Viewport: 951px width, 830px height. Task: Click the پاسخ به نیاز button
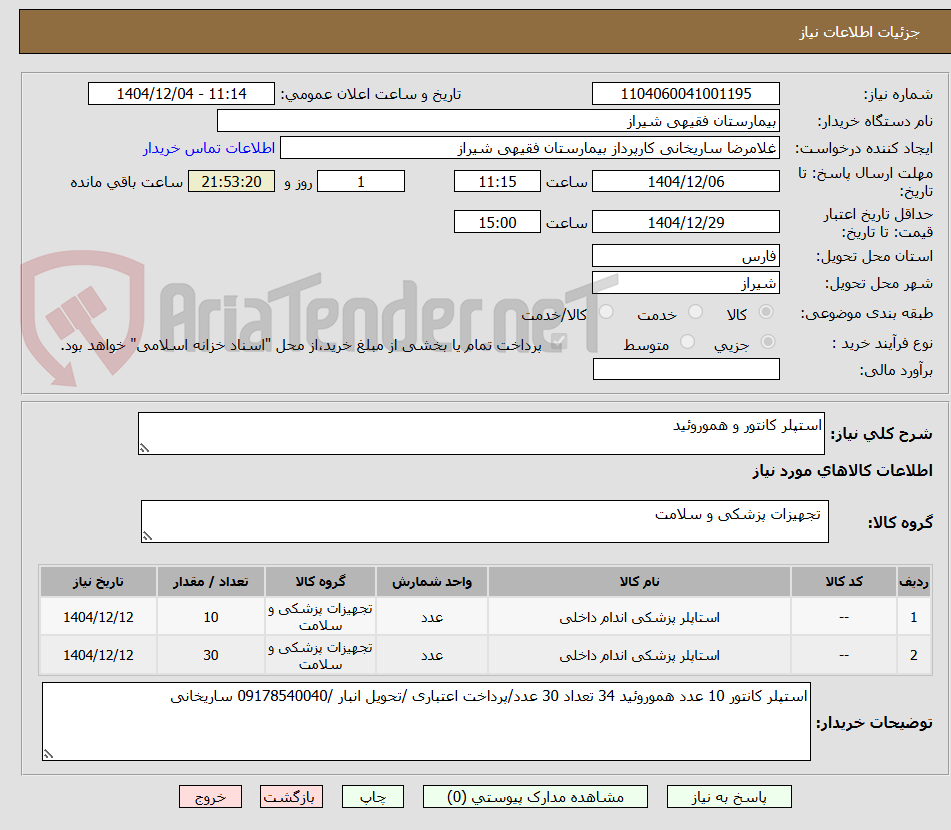729,797
